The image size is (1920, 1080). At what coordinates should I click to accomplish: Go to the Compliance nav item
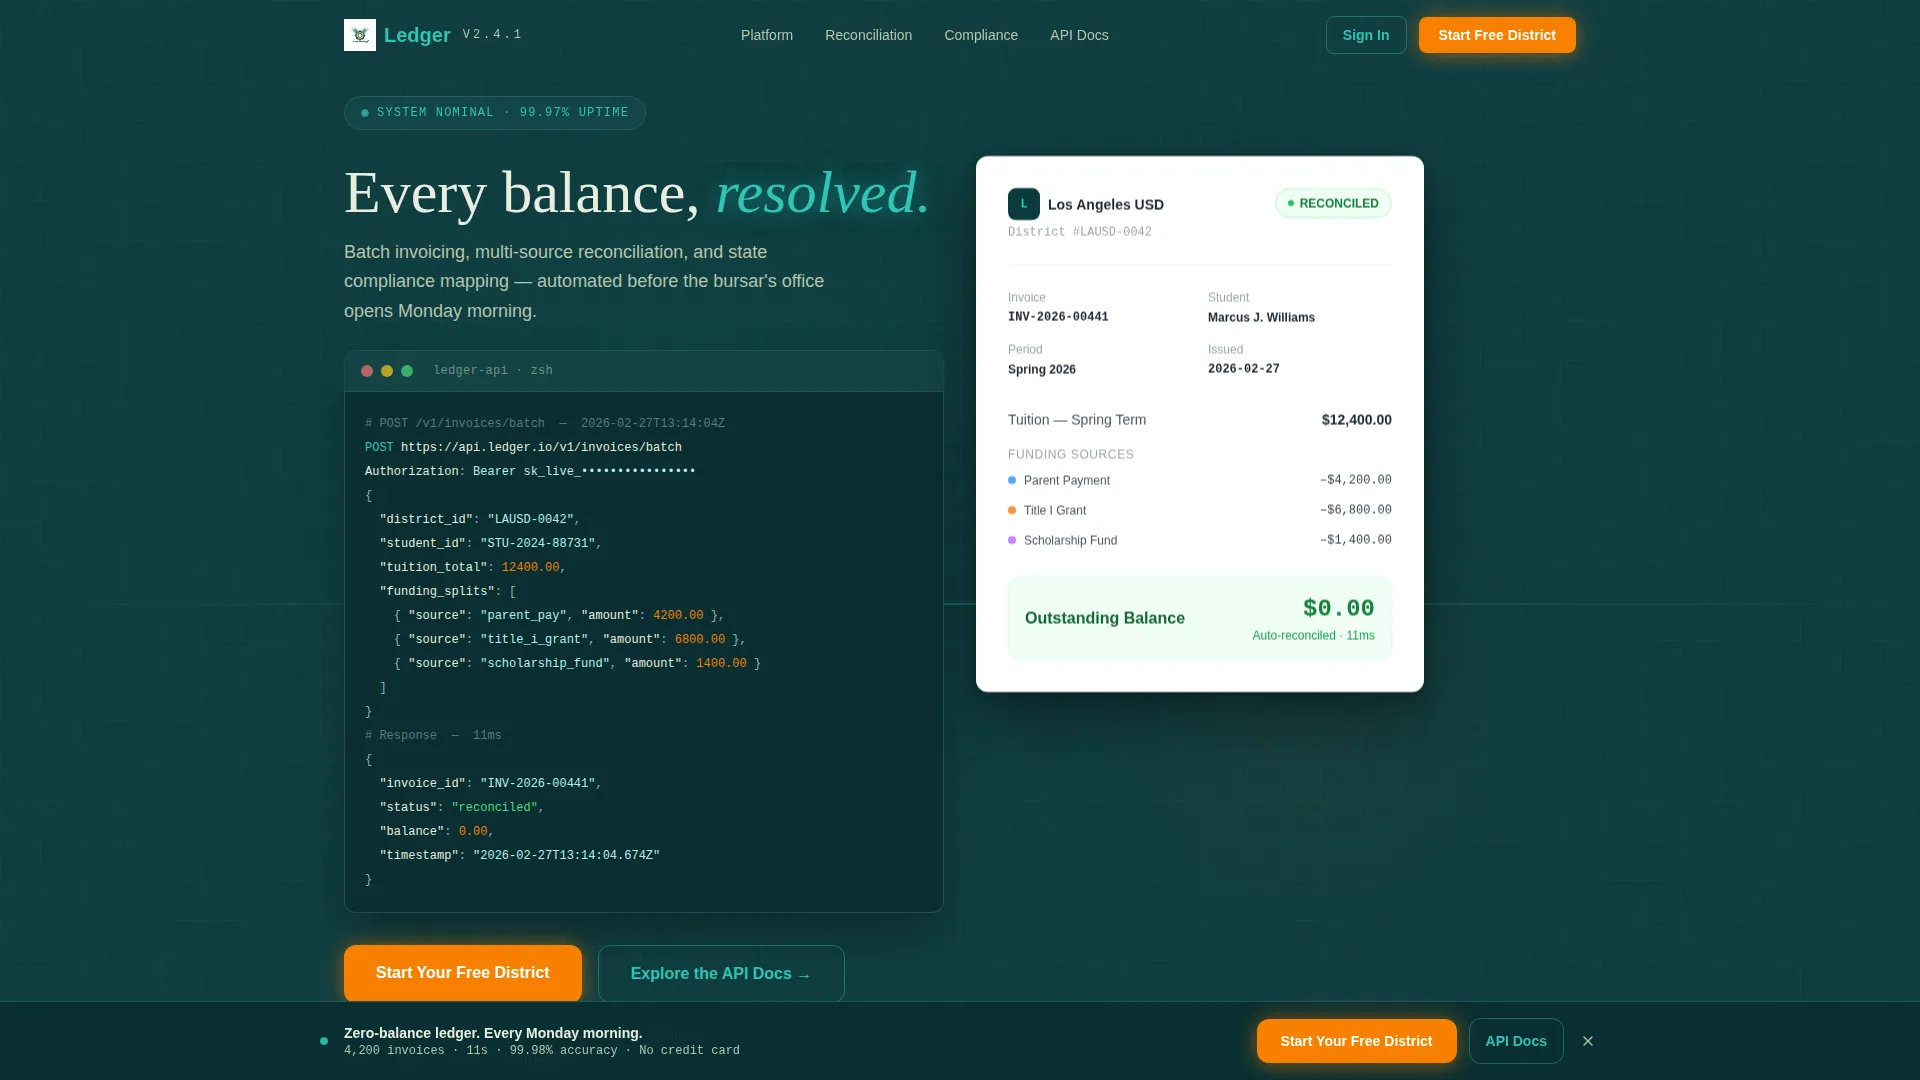point(981,35)
